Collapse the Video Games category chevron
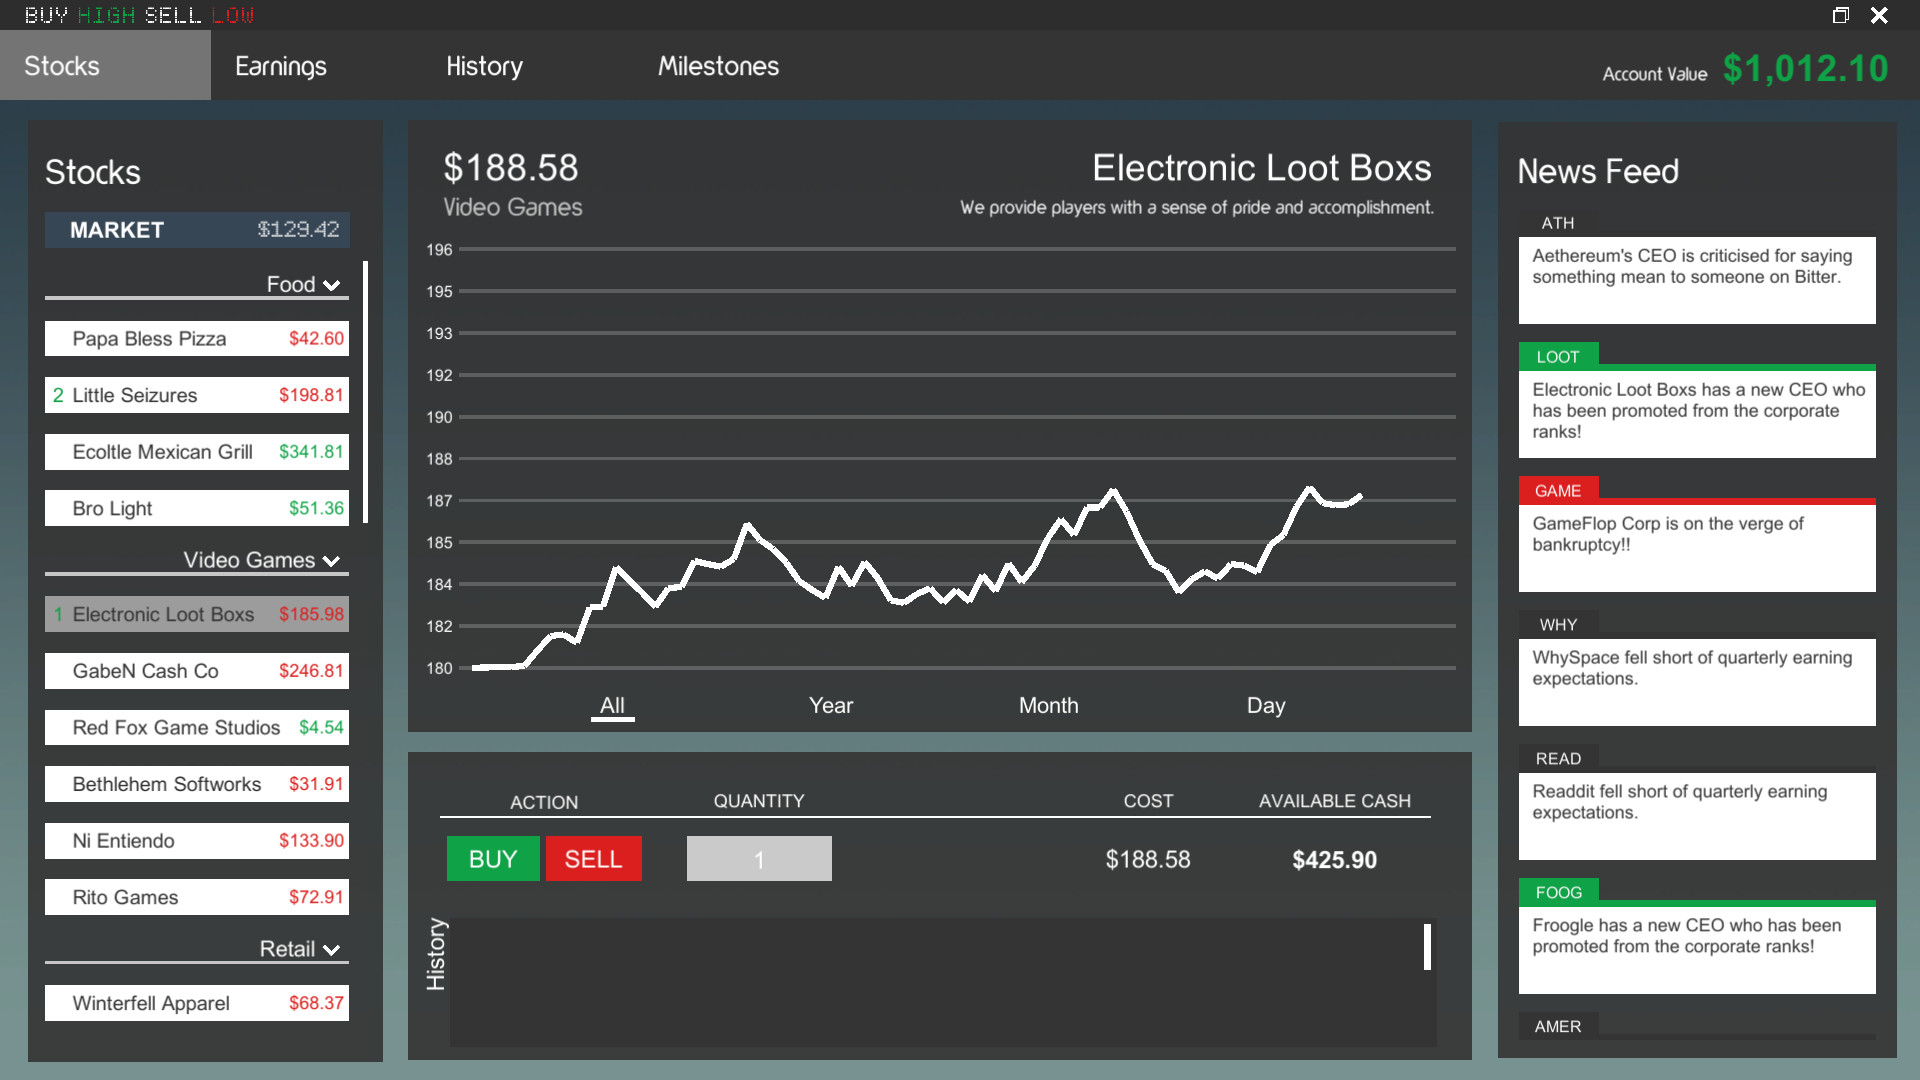This screenshot has height=1080, width=1920. click(331, 562)
